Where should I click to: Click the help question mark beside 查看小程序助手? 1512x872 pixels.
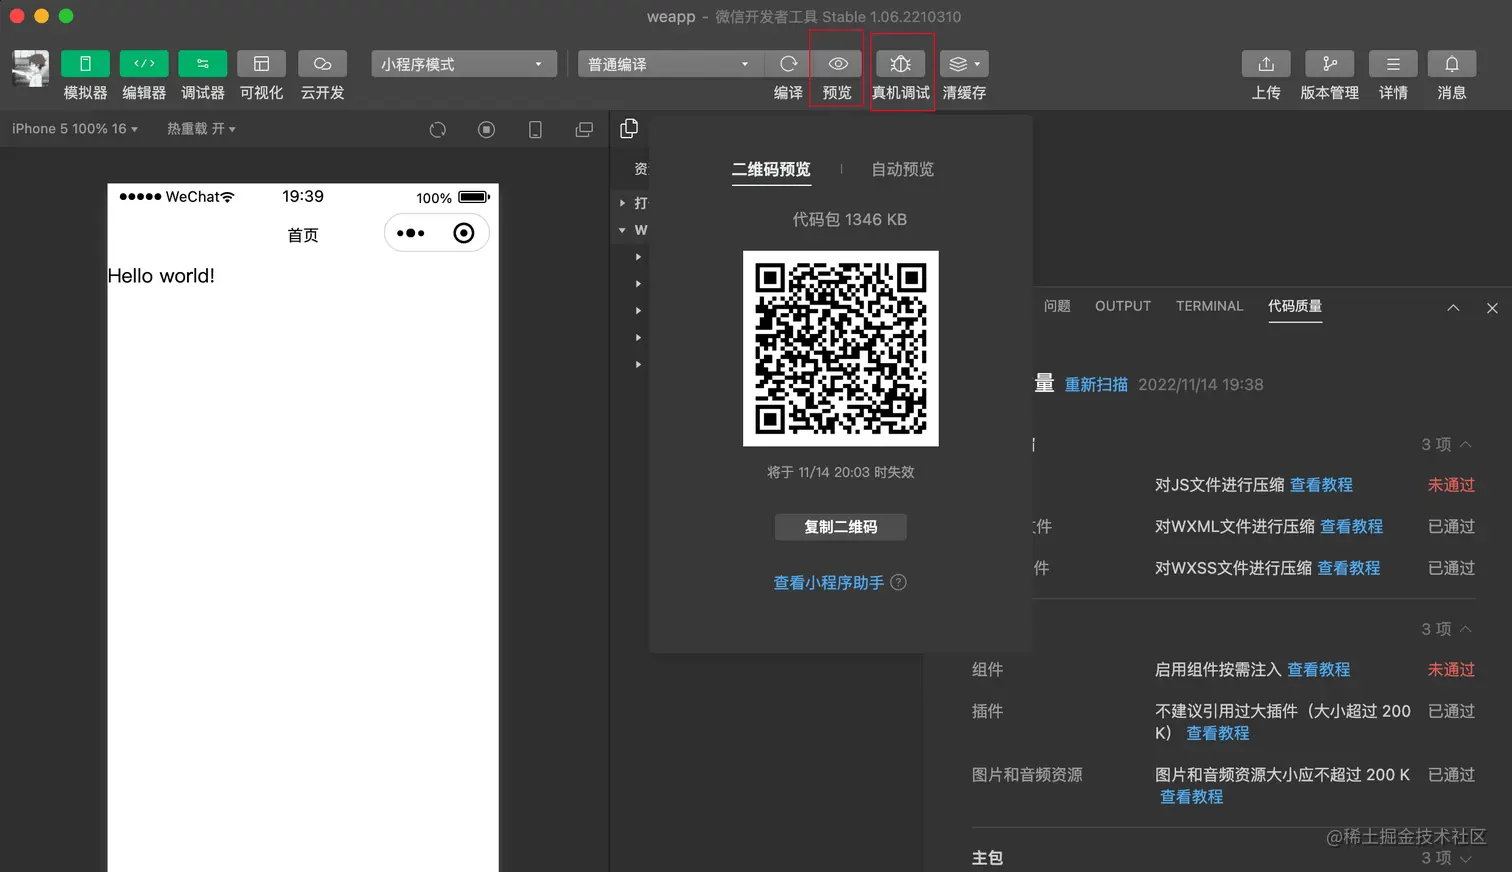click(898, 582)
